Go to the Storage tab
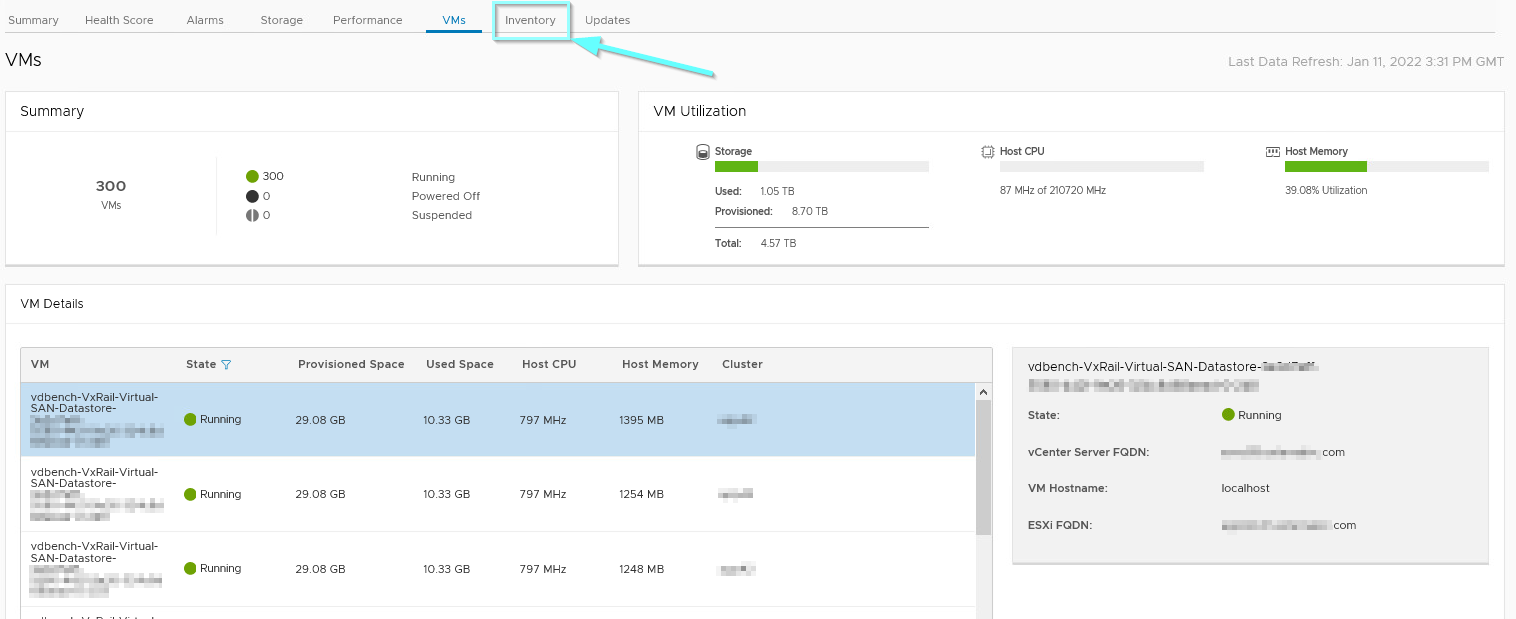Screen dimensions: 1516x619 point(281,20)
